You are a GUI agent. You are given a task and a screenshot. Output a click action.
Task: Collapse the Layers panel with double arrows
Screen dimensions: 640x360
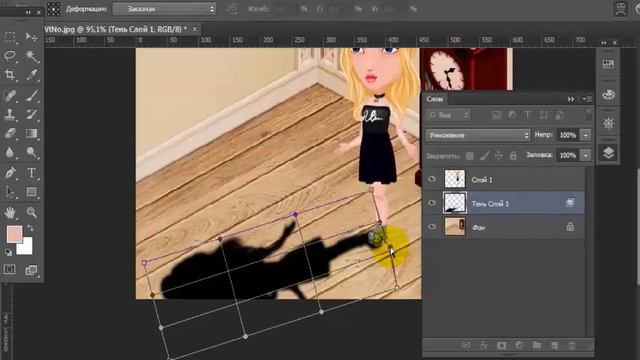[571, 99]
